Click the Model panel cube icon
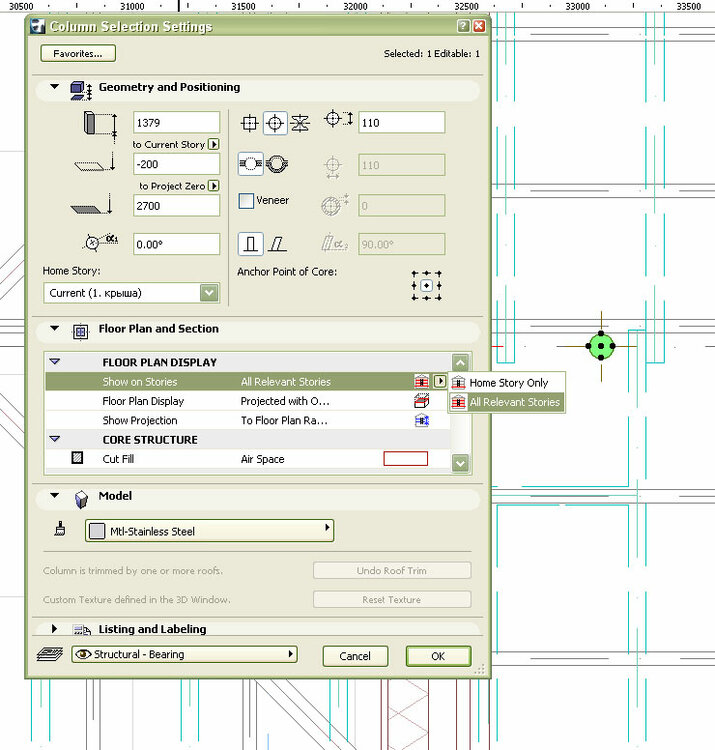The width and height of the screenshot is (715, 750). (82, 499)
